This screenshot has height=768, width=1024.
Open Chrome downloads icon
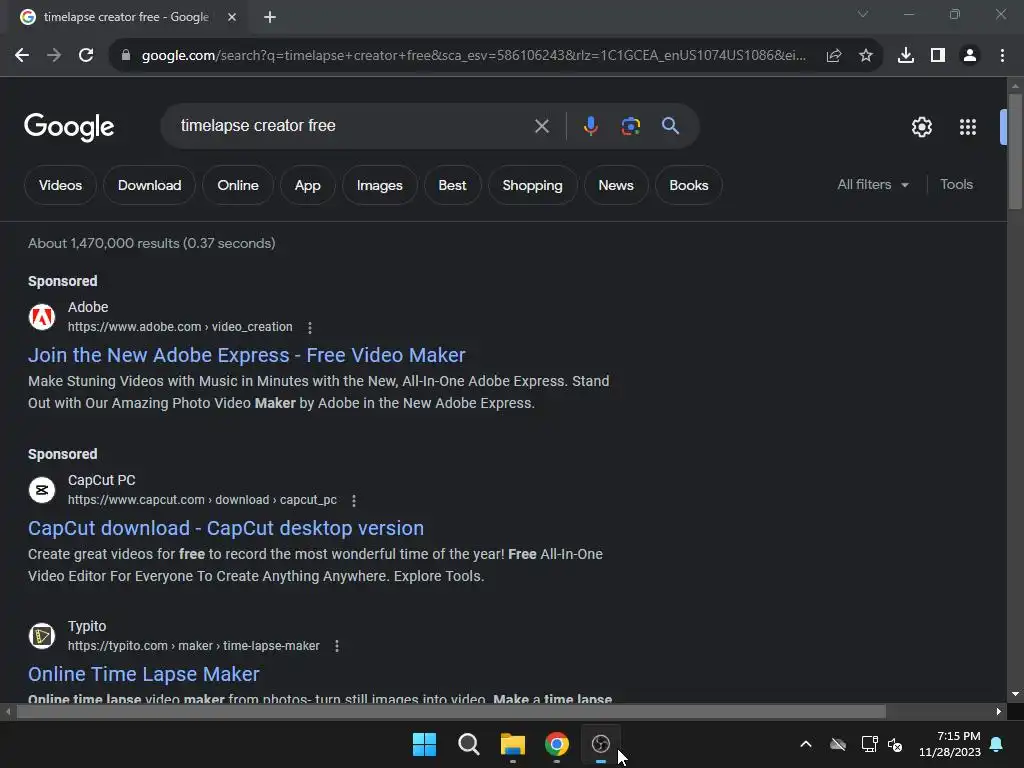[906, 56]
